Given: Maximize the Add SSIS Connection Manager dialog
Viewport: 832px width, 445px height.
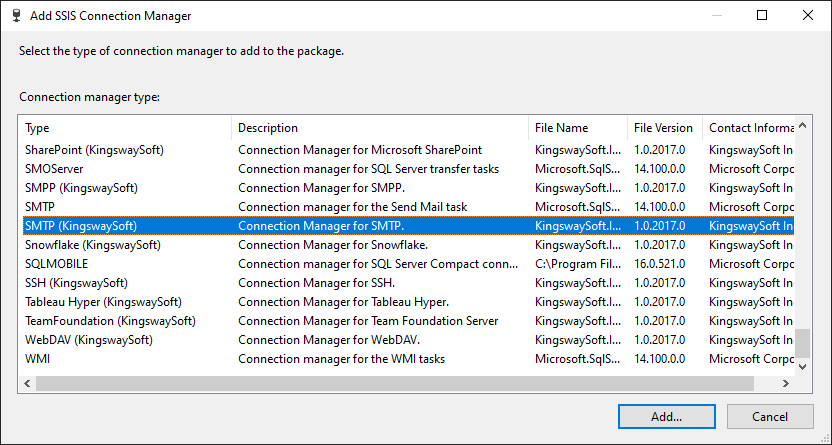Looking at the screenshot, I should click(762, 15).
